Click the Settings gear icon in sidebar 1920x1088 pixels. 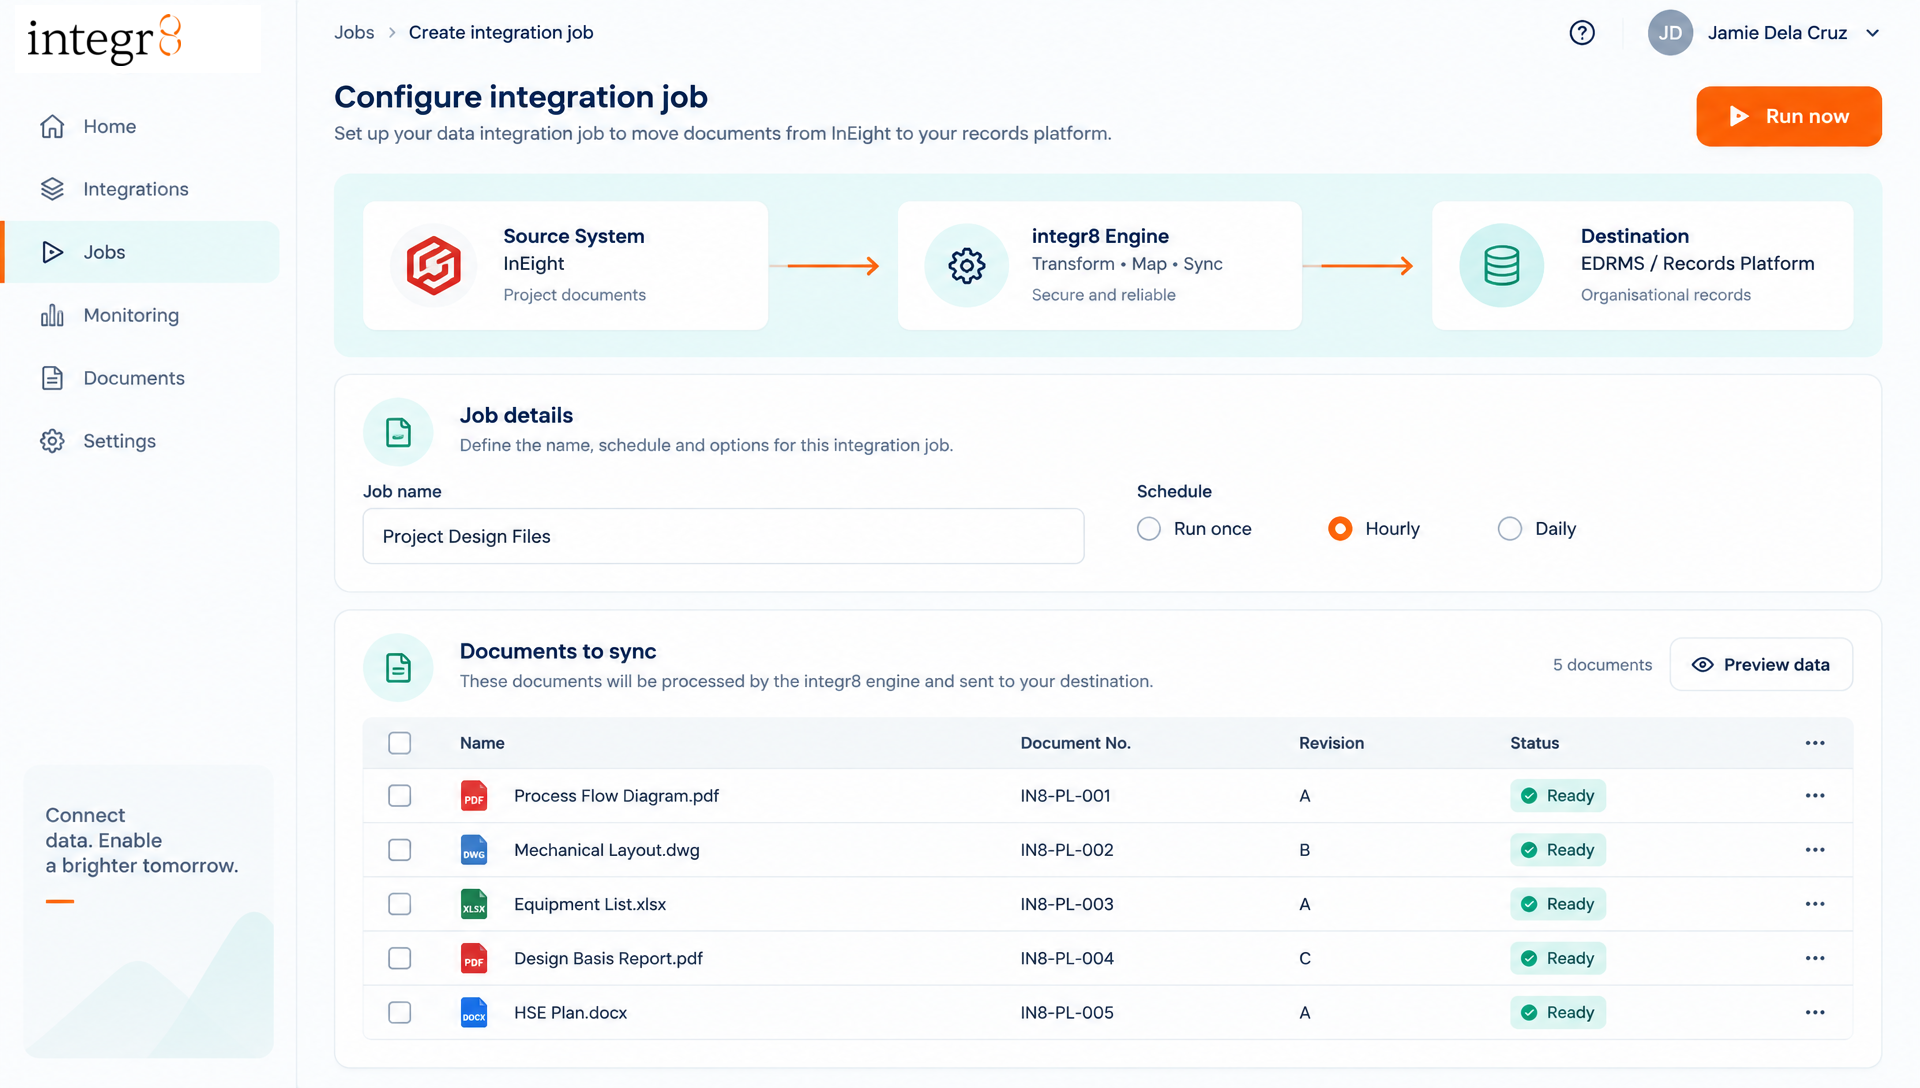pos(52,441)
